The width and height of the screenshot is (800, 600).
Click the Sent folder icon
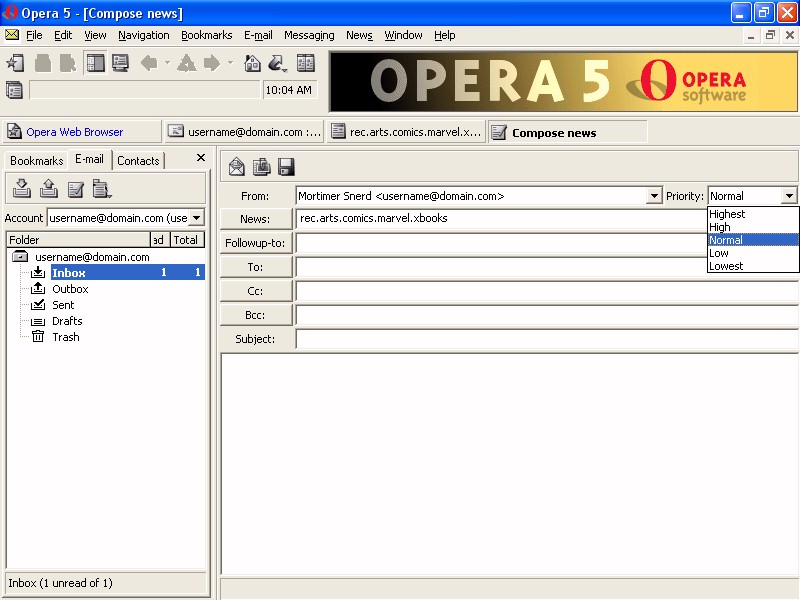click(x=38, y=305)
